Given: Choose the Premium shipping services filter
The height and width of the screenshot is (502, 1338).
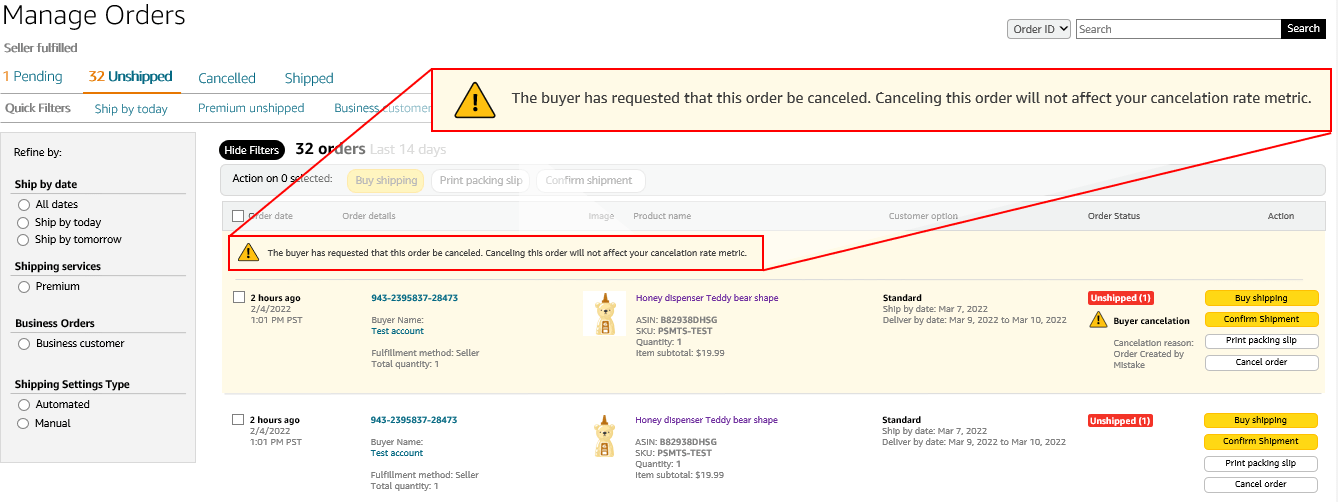Looking at the screenshot, I should [24, 287].
